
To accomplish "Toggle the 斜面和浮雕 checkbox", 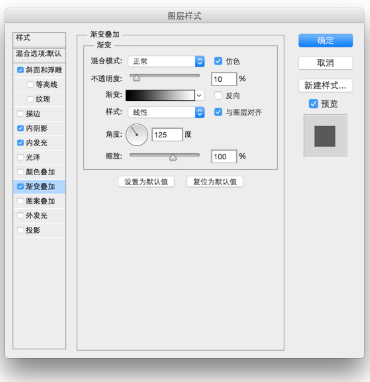I will pyautogui.click(x=20, y=70).
